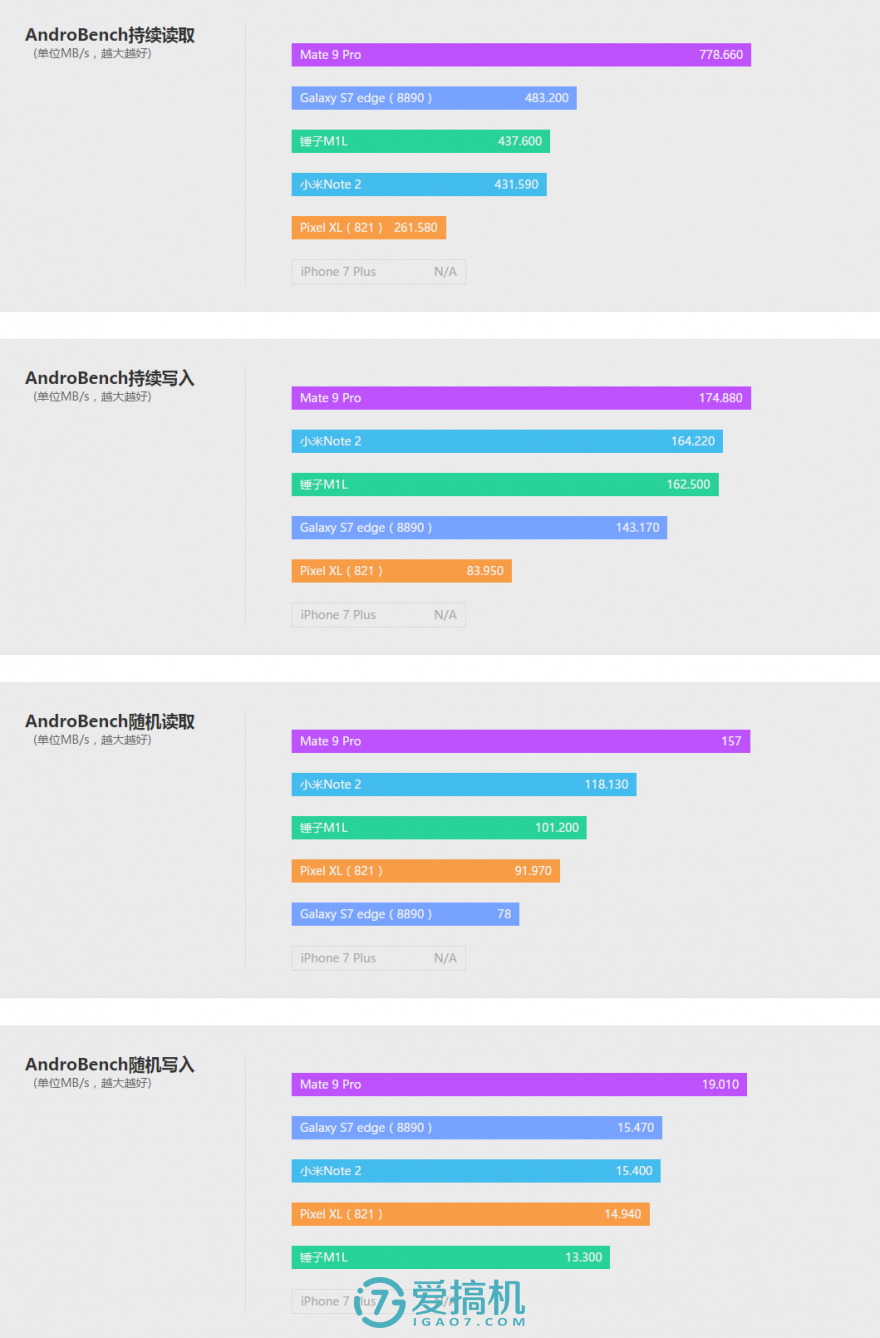Click the IGAO7.COM watermark text

pyautogui.click(x=468, y=1322)
